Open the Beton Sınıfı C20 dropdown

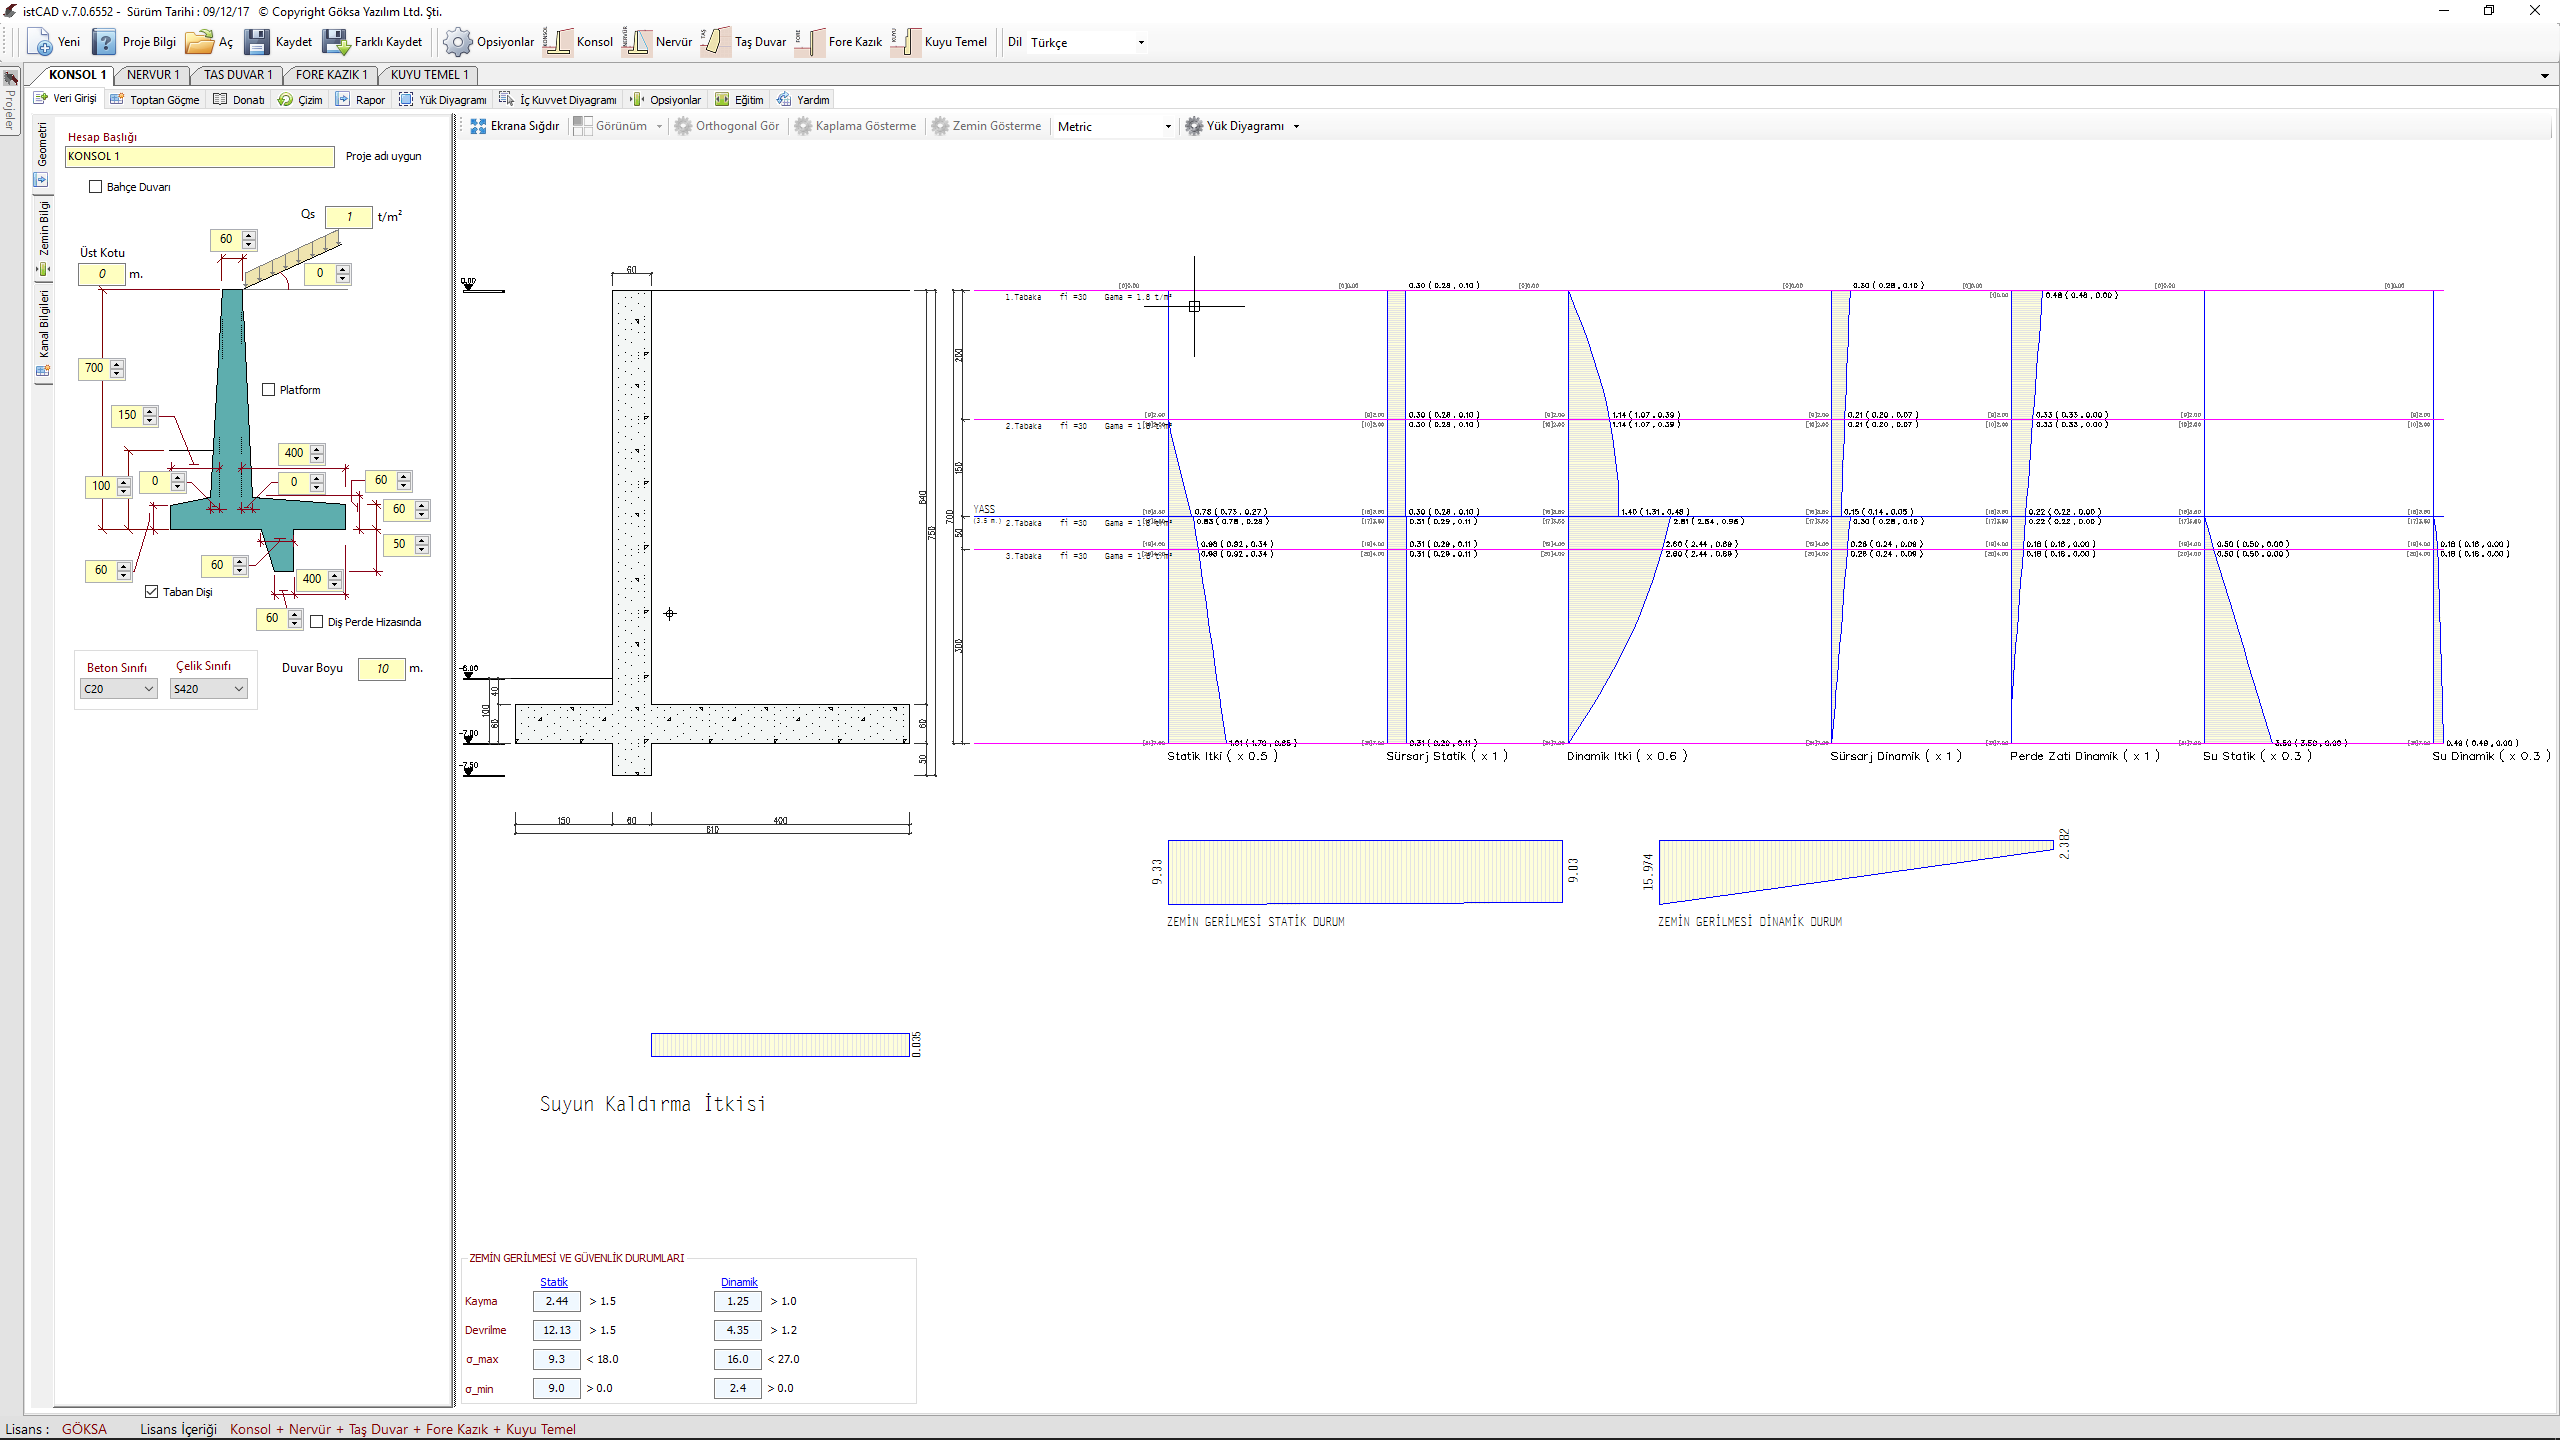coord(119,689)
